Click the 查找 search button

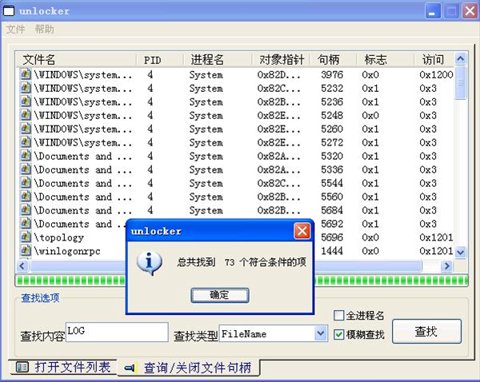click(x=427, y=331)
